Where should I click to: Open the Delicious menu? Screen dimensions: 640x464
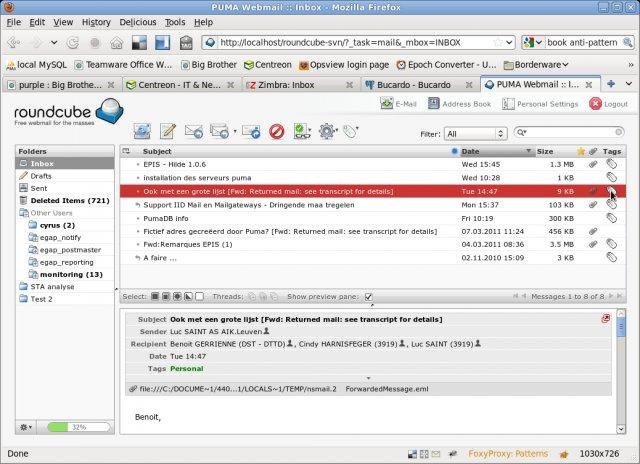138,22
